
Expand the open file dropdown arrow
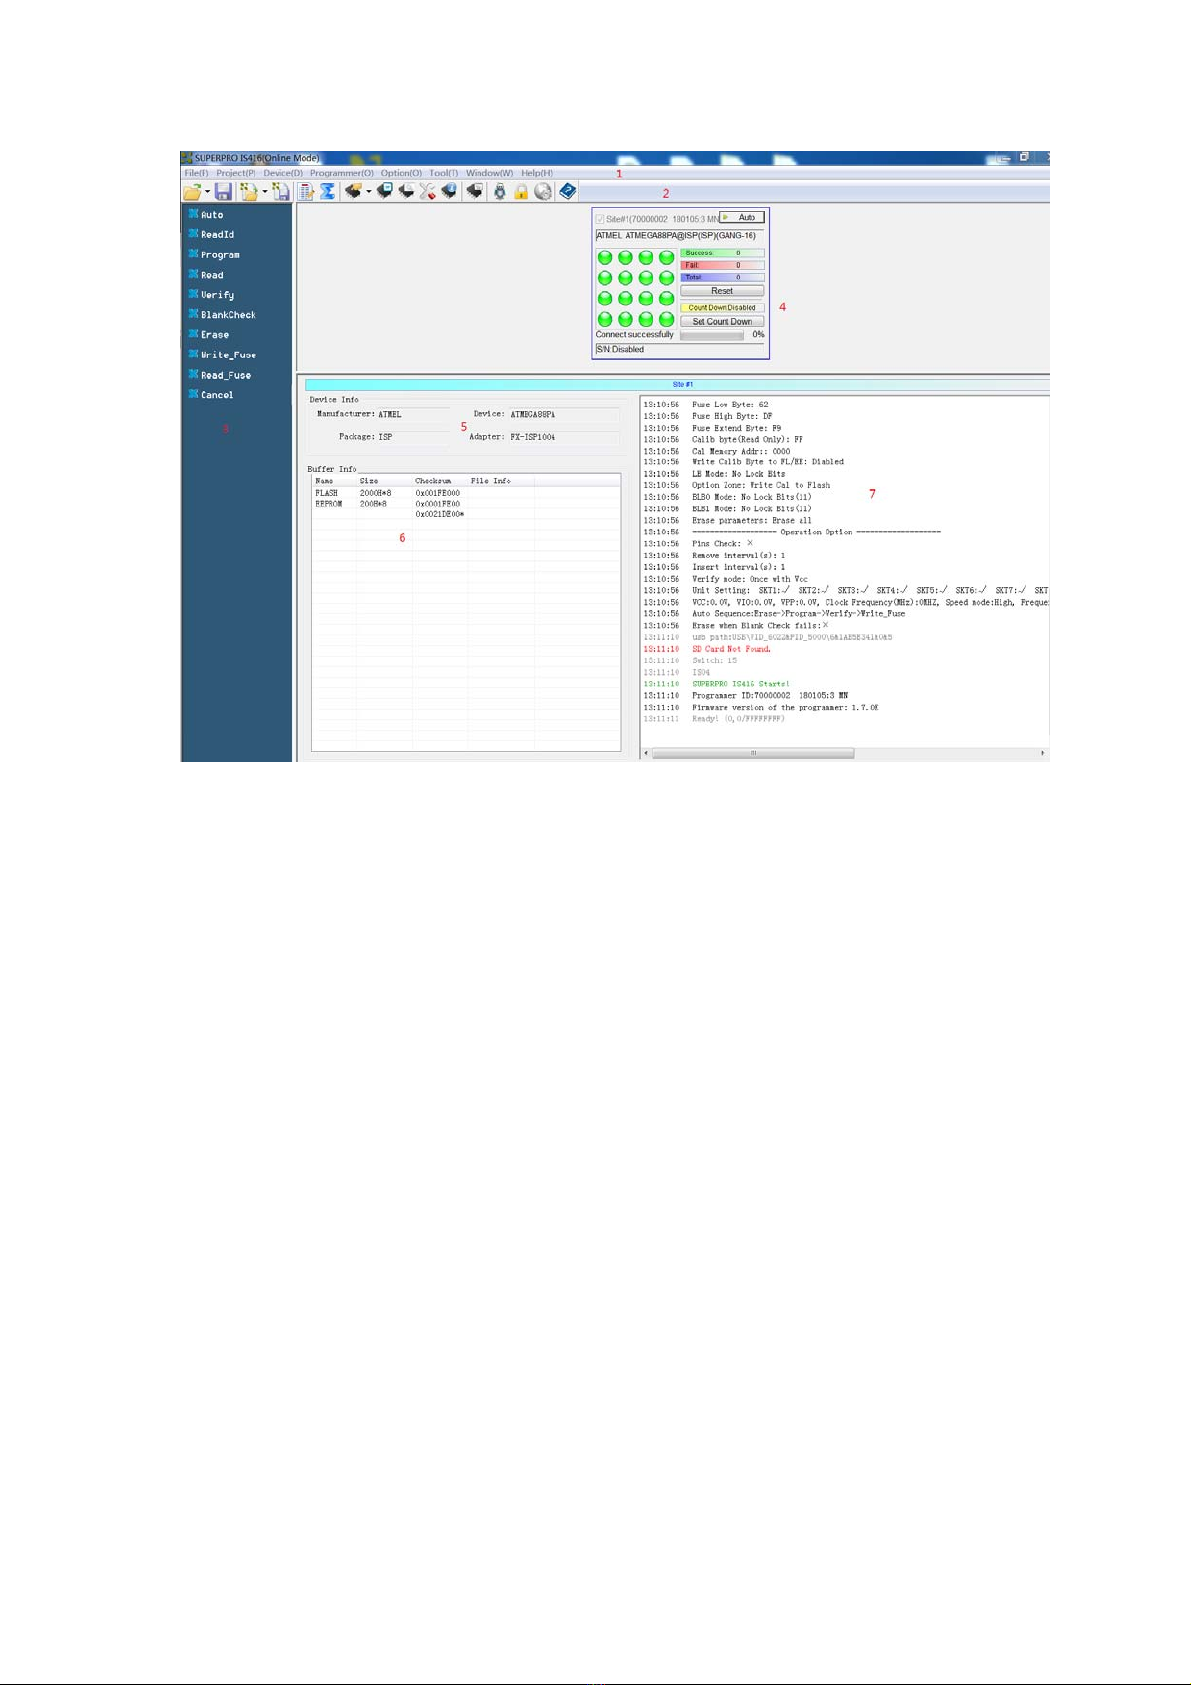[208, 192]
